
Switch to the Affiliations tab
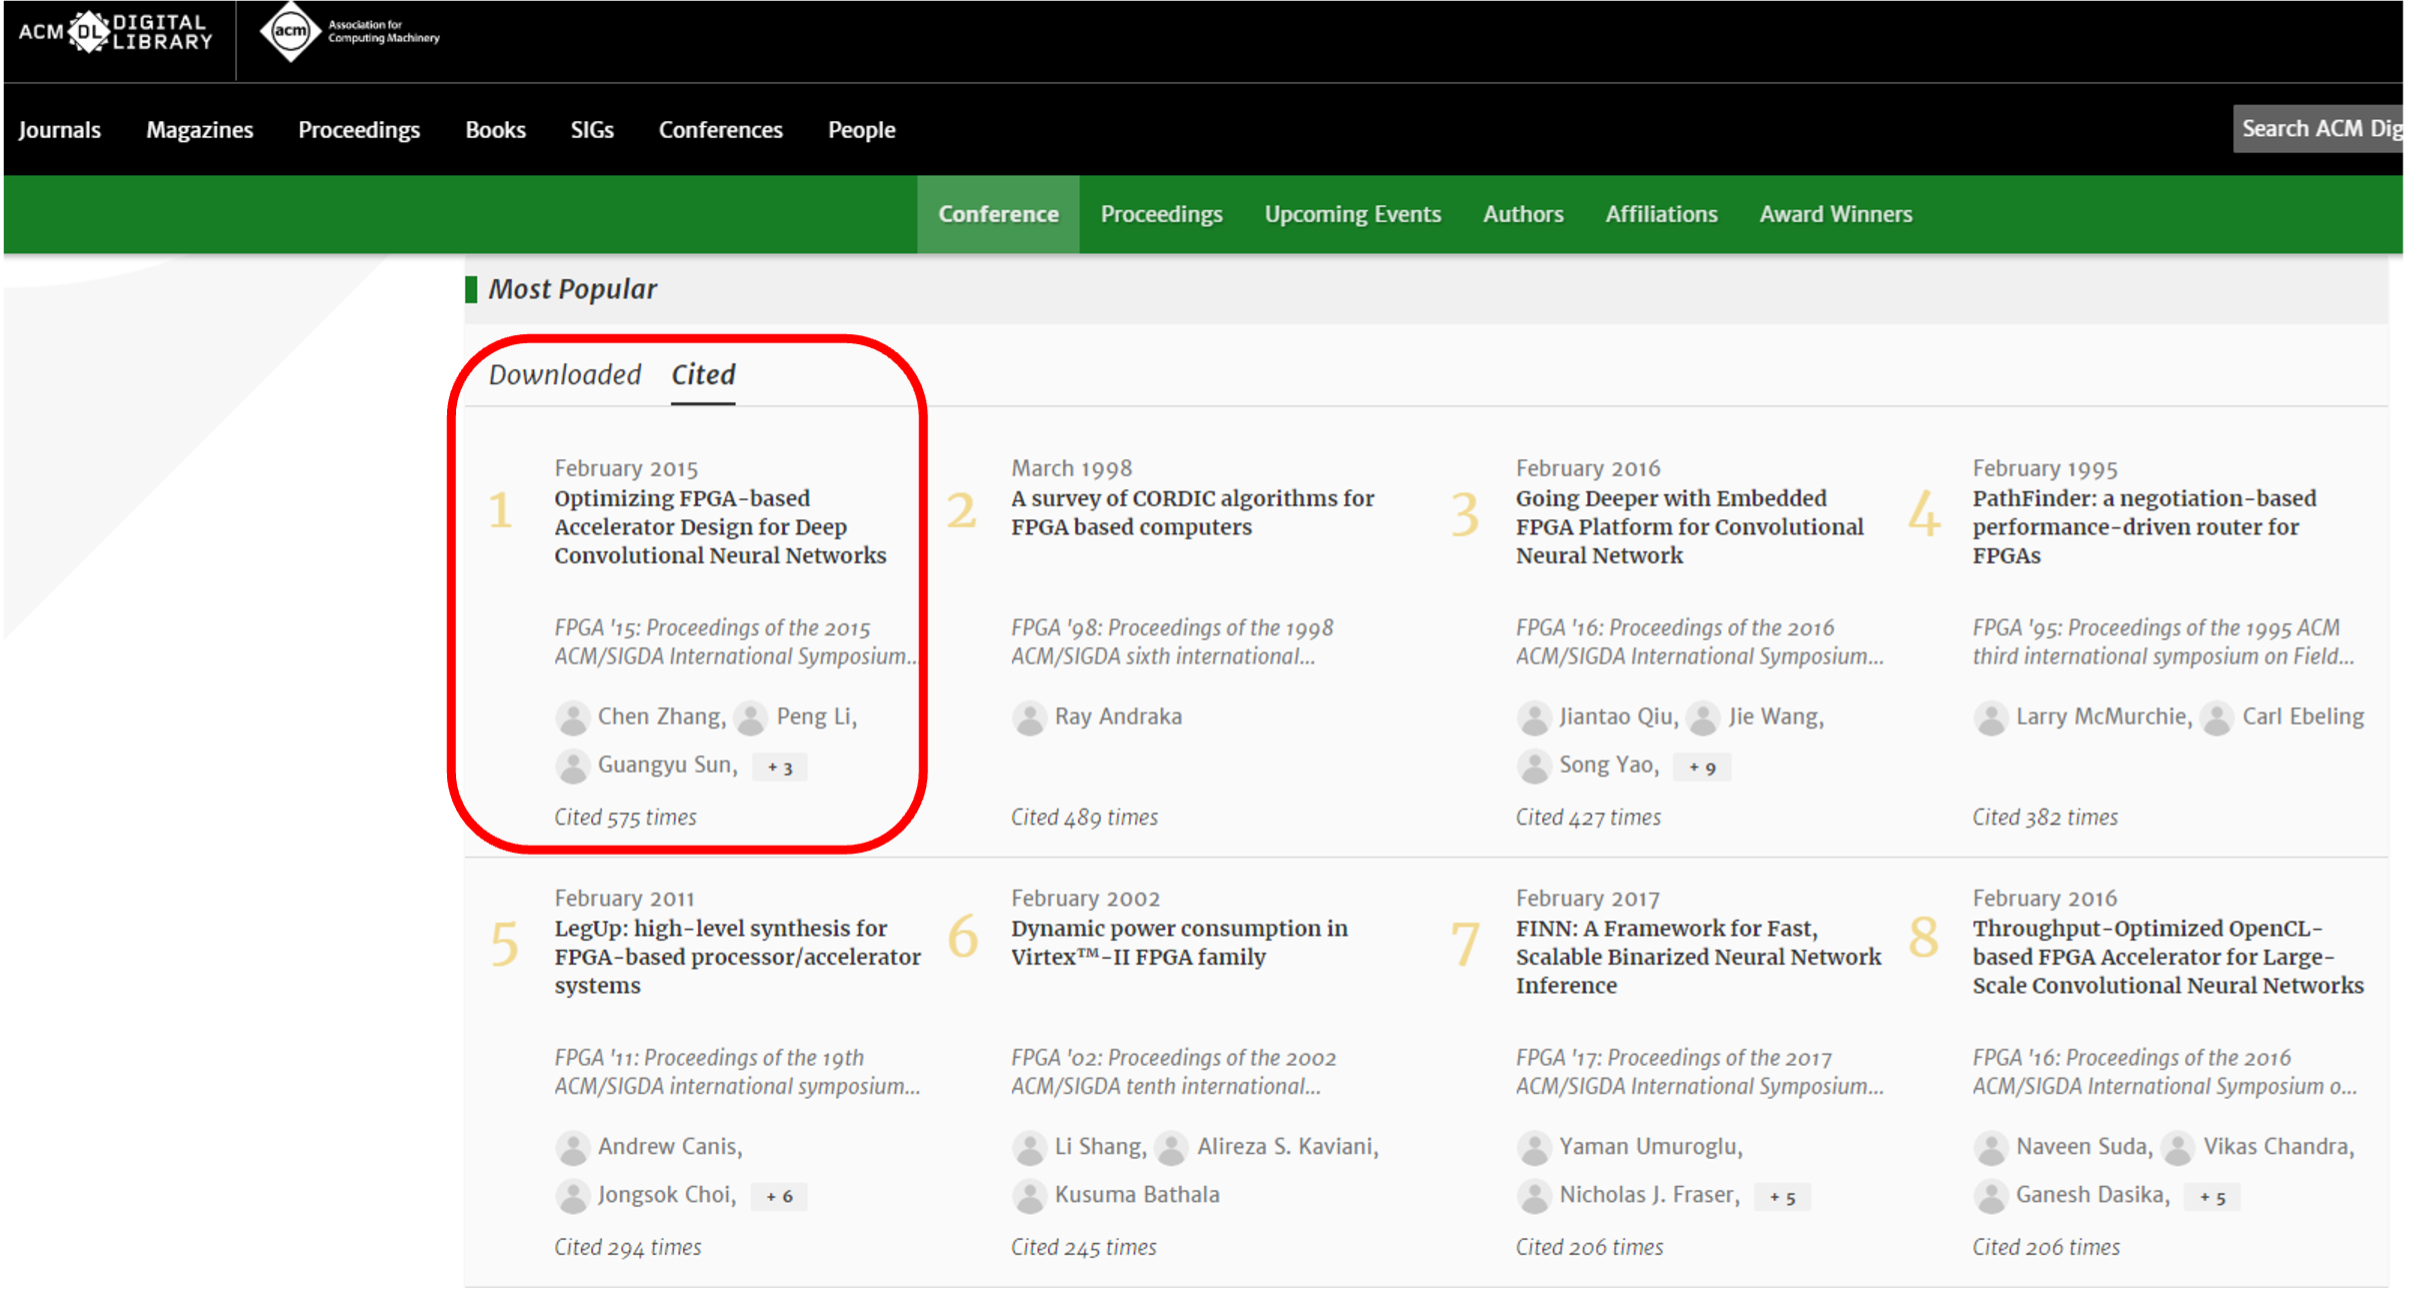click(x=1661, y=214)
